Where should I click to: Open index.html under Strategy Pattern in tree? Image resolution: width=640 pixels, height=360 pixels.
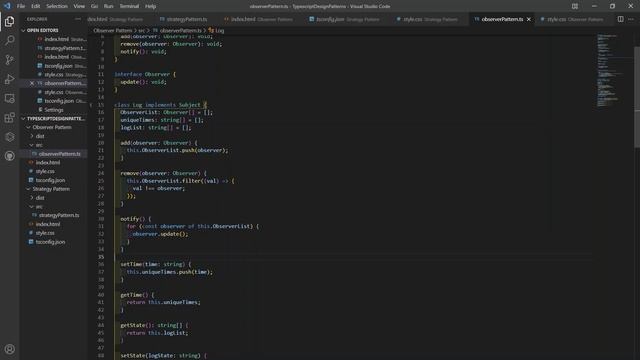tap(53, 224)
